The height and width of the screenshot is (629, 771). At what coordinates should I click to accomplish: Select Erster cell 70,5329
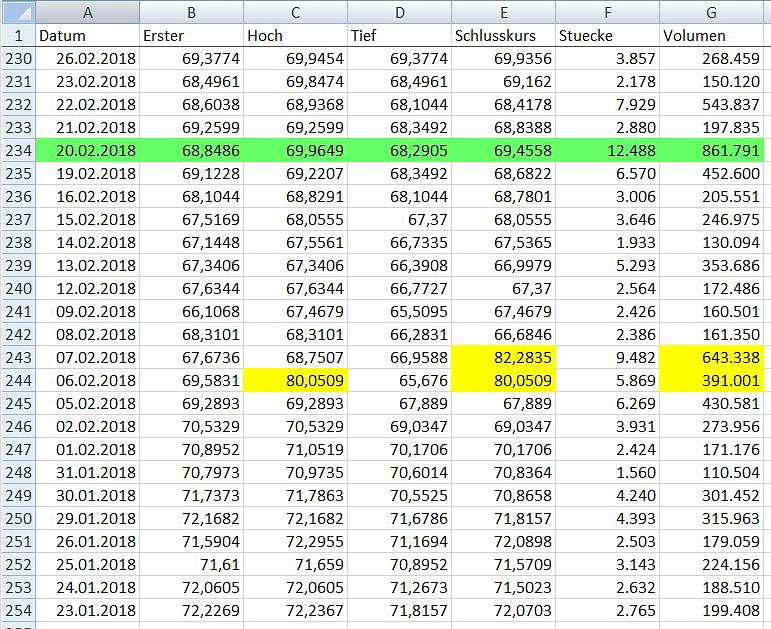pyautogui.click(x=191, y=426)
